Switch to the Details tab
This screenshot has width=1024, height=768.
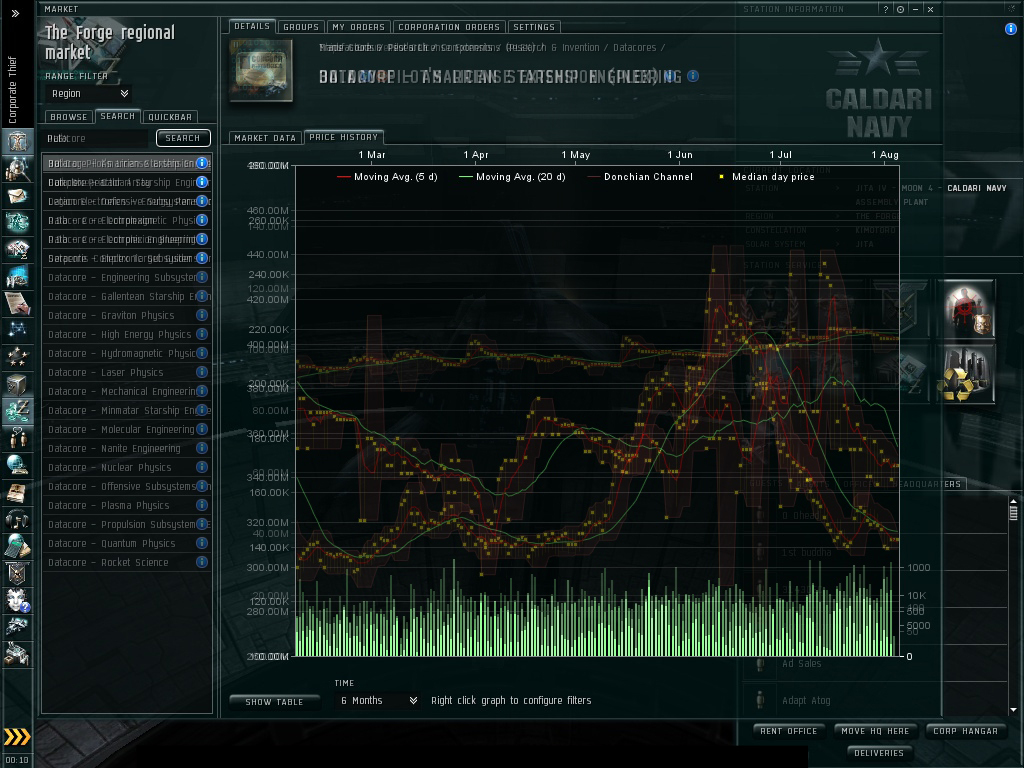click(252, 26)
